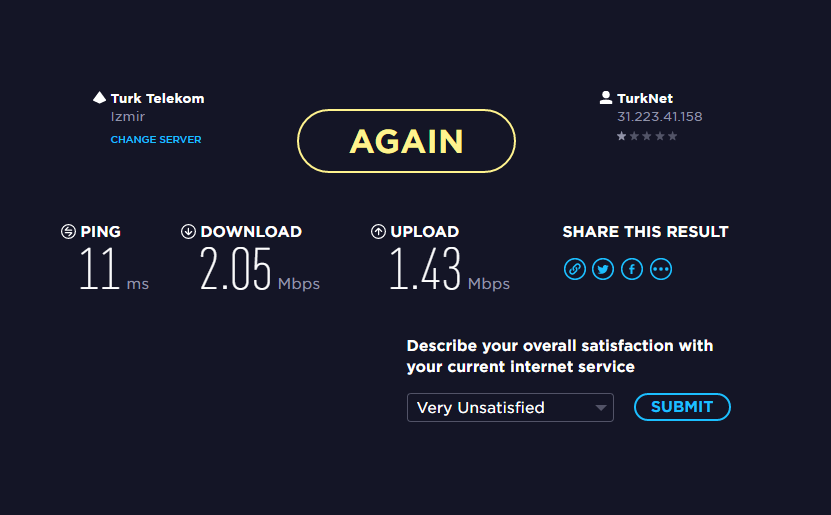Click the satisfaction dropdown arrow
The image size is (831, 515).
600,408
